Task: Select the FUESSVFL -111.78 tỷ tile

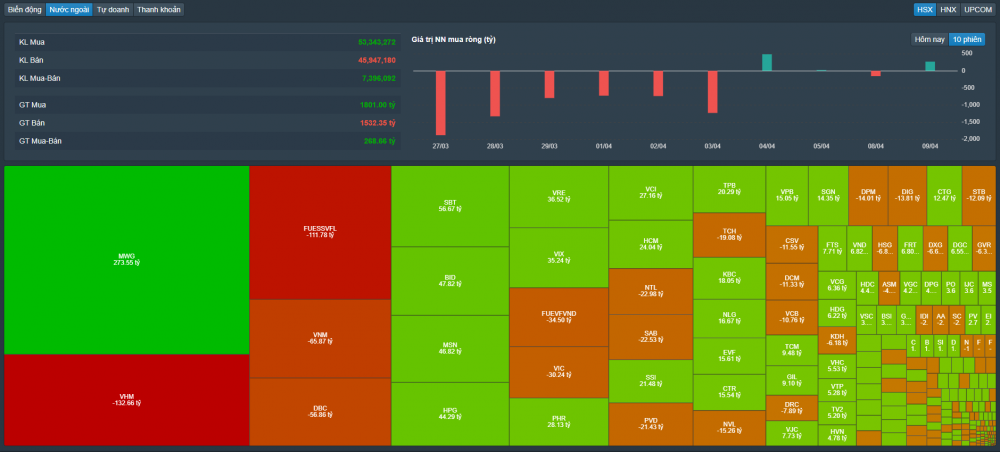Action: click(x=320, y=233)
